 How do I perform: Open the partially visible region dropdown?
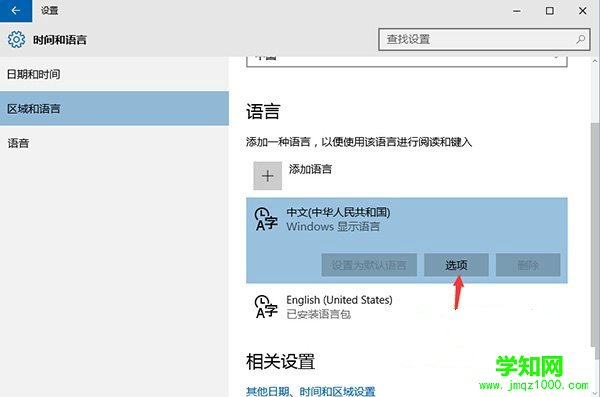[x=407, y=61]
